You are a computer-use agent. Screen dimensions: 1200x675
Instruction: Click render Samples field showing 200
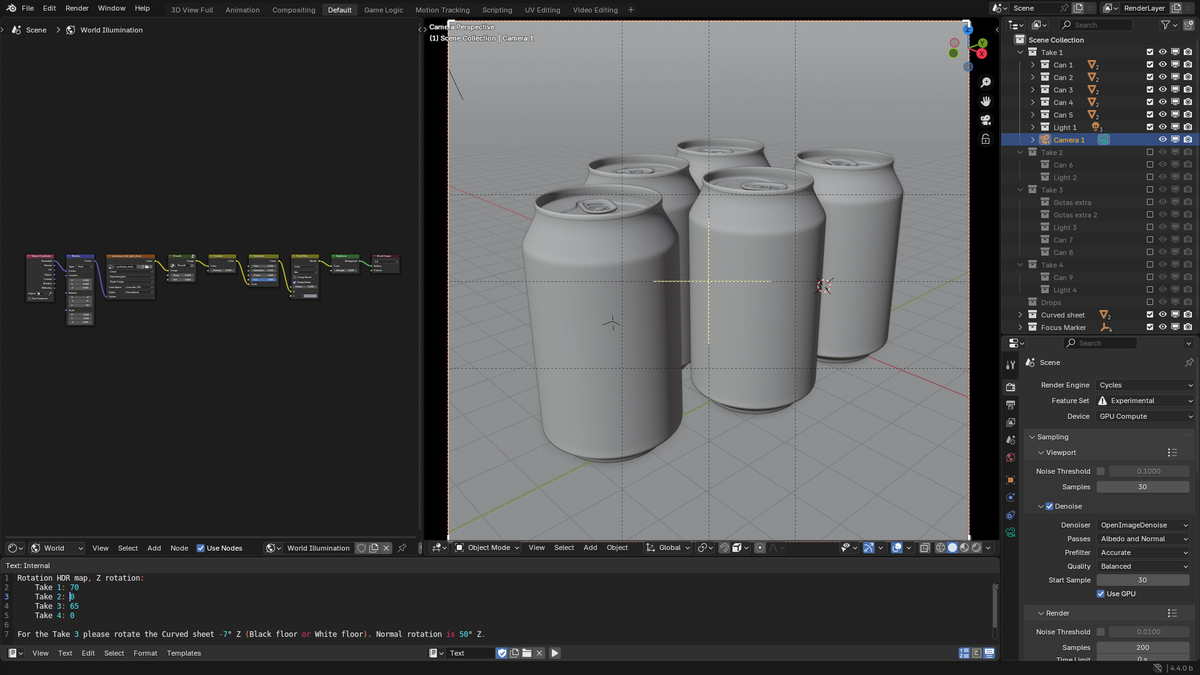1143,648
